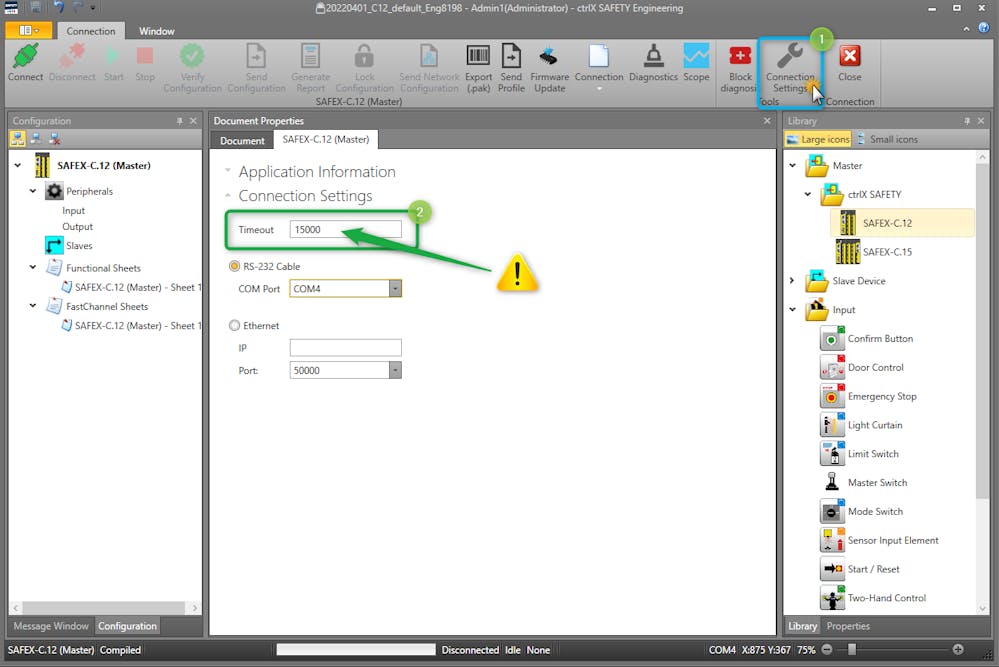Close the Configuration panel

pyautogui.click(x=193, y=120)
